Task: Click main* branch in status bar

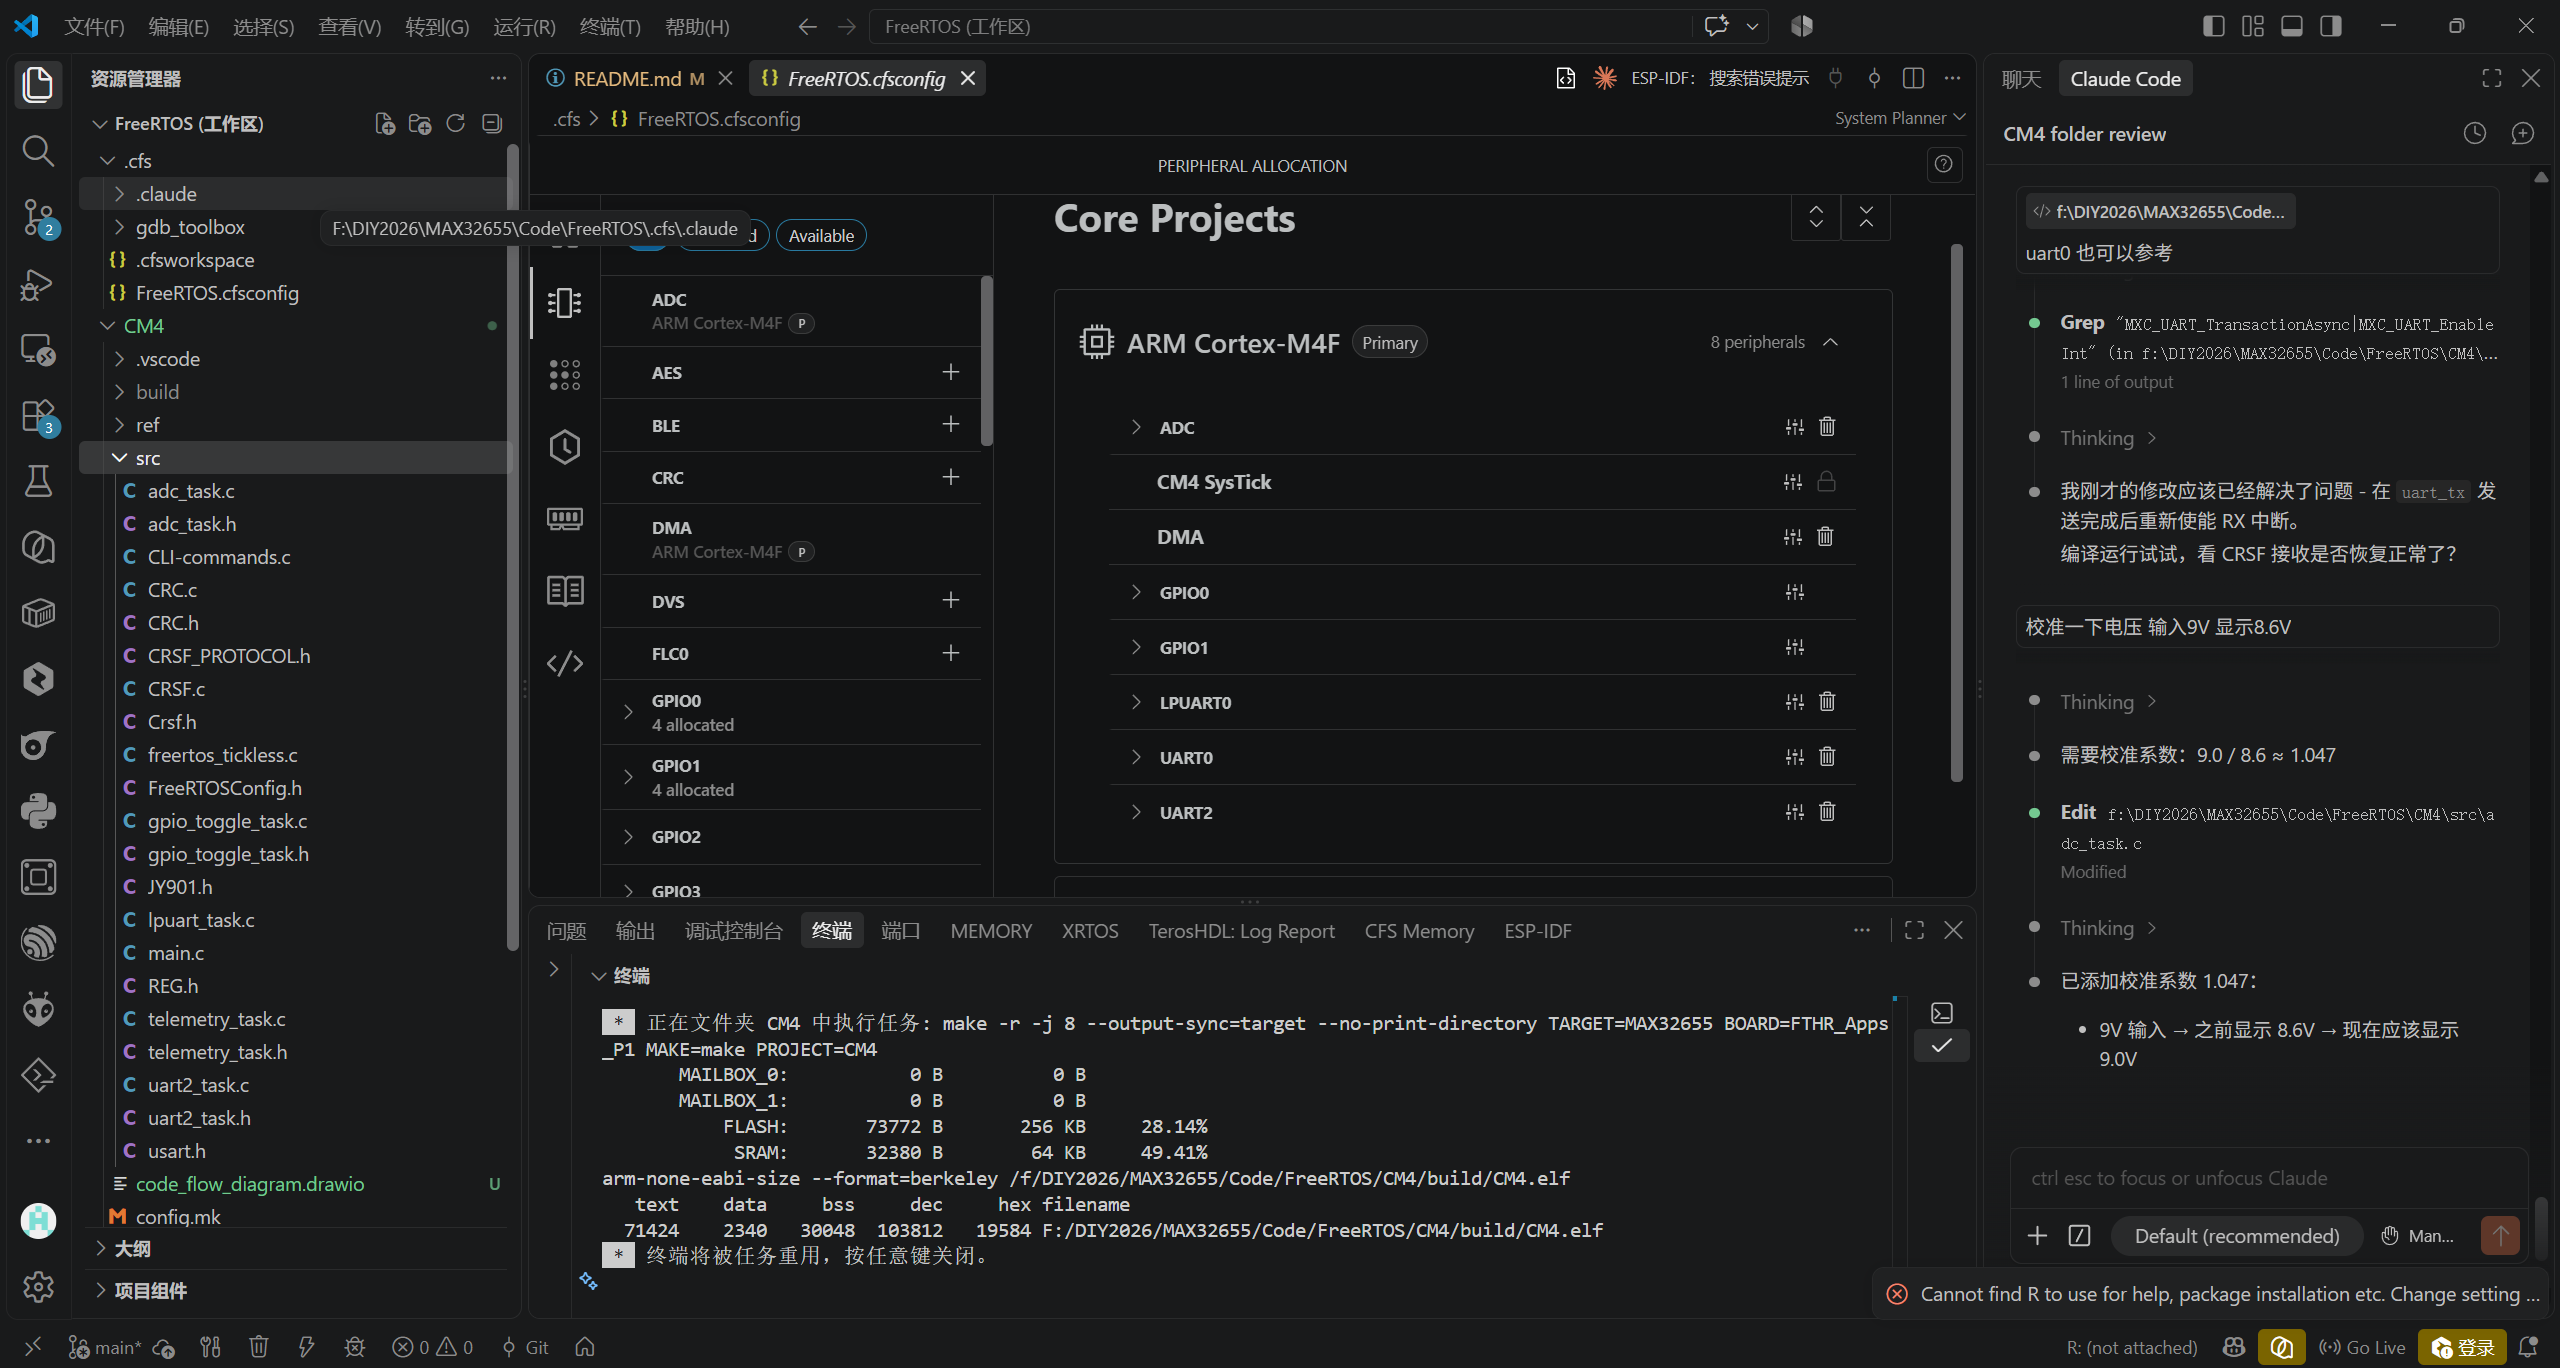Action: 105,1347
